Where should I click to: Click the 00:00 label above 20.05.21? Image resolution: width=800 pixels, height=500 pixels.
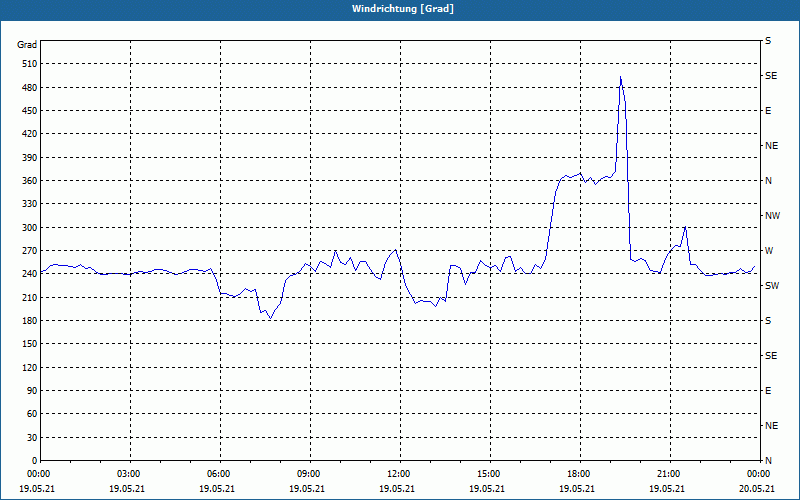tap(759, 474)
